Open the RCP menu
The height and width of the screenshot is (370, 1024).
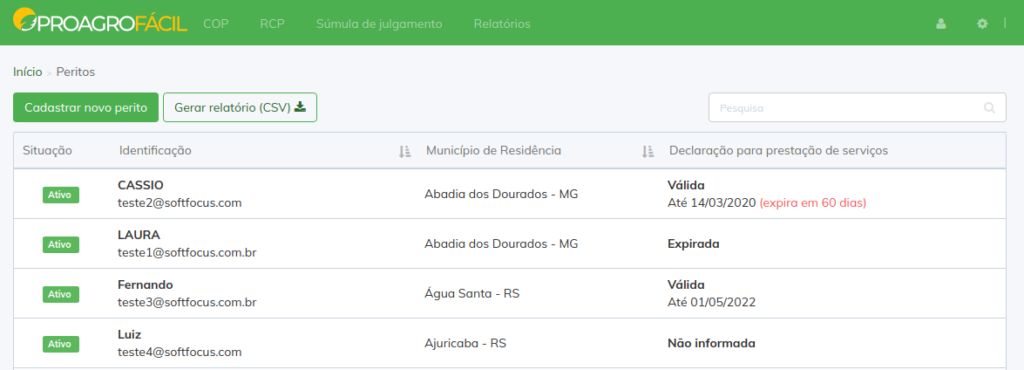click(272, 24)
